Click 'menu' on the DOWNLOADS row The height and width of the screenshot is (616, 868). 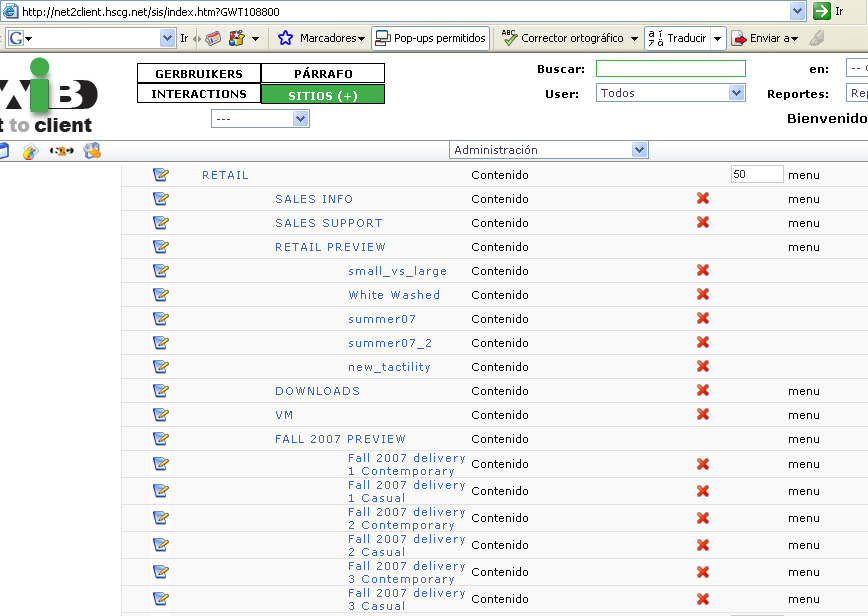pyautogui.click(x=804, y=391)
